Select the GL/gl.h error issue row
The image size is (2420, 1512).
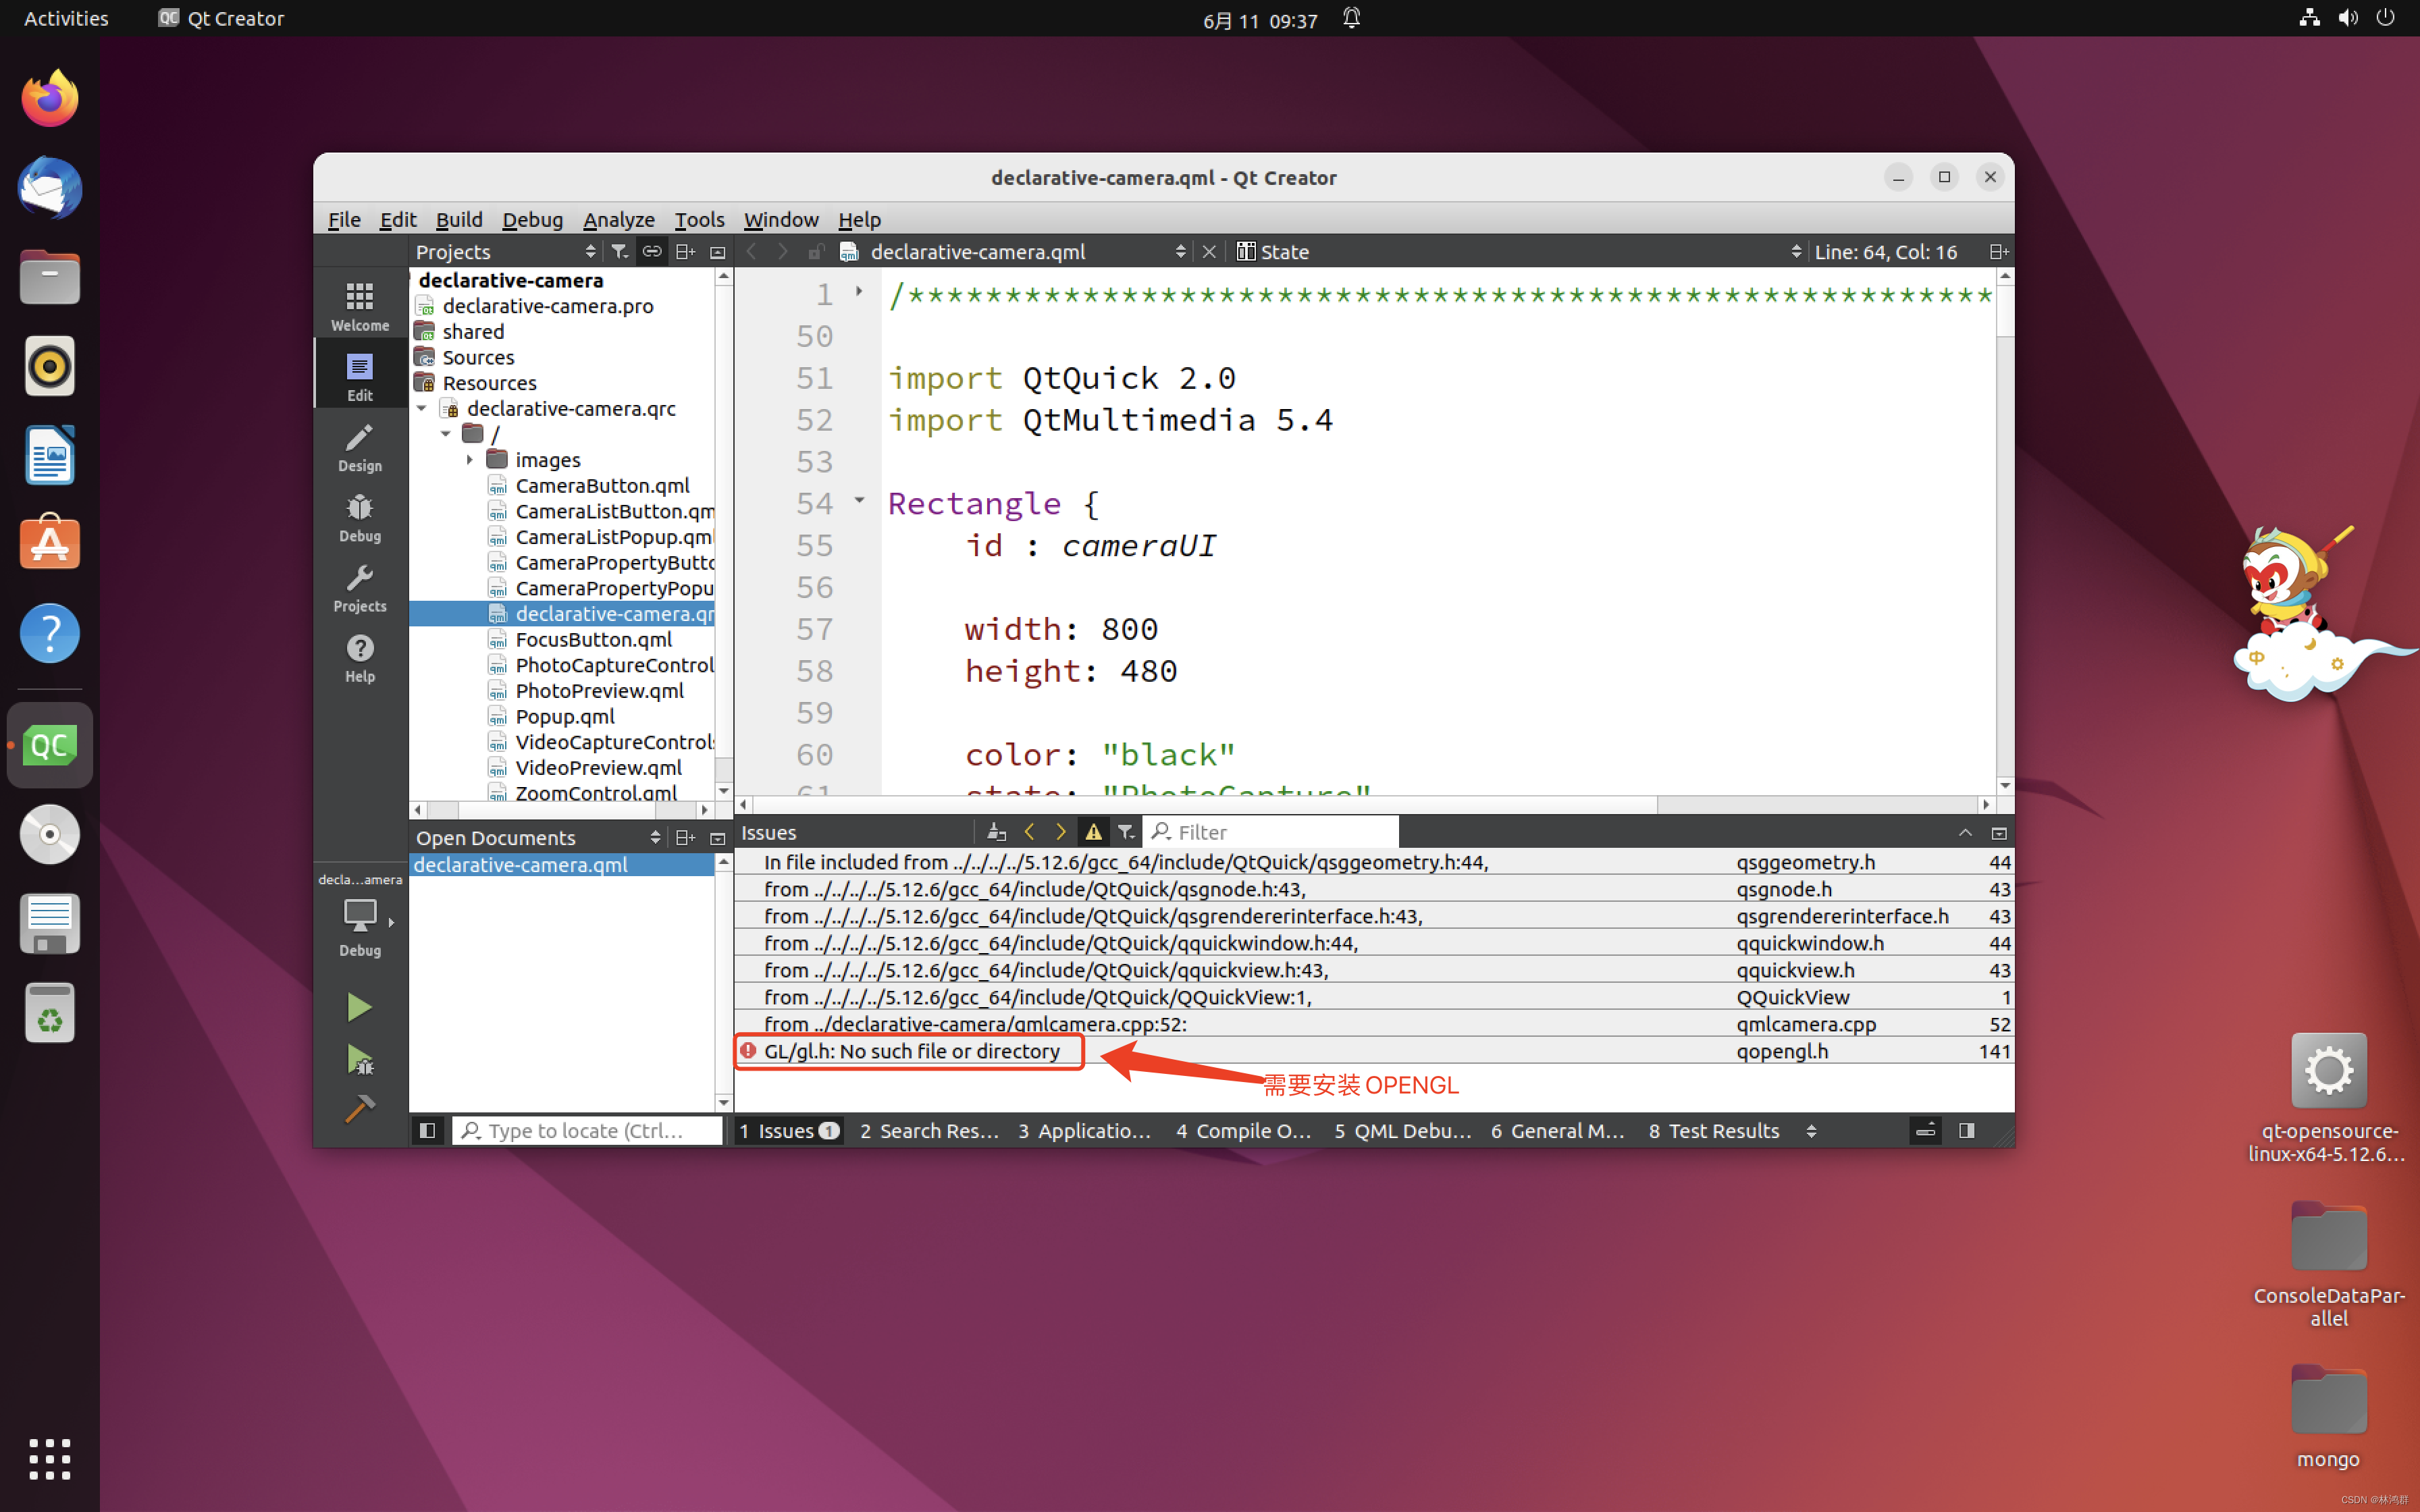(910, 1051)
